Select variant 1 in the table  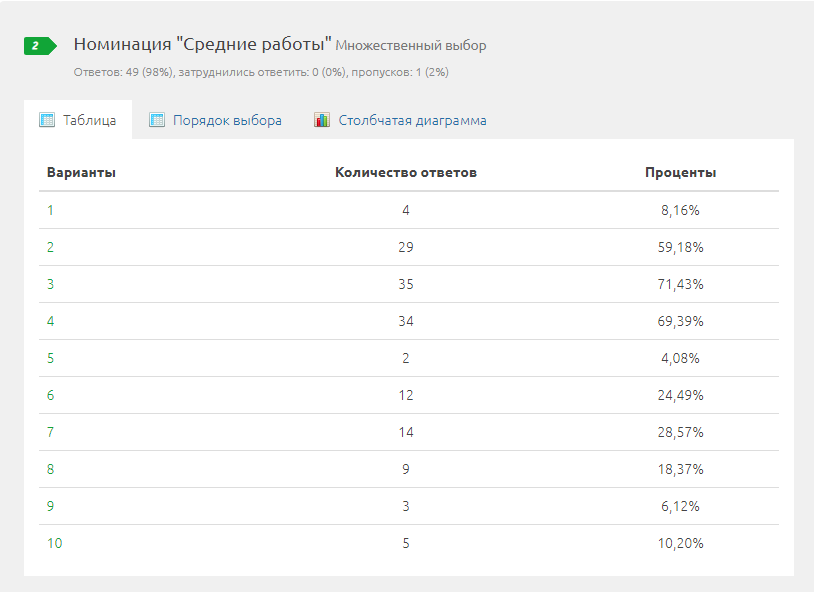(x=50, y=211)
